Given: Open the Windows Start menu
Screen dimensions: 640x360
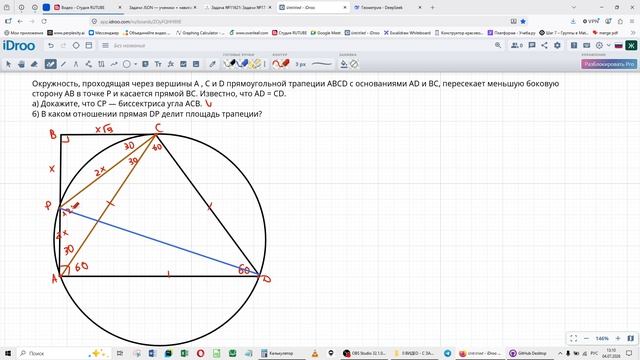Looking at the screenshot, I should (x=8, y=353).
